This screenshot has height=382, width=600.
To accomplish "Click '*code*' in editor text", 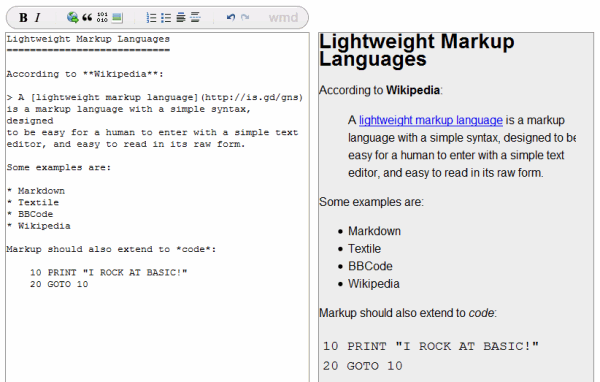I will pyautogui.click(x=194, y=249).
